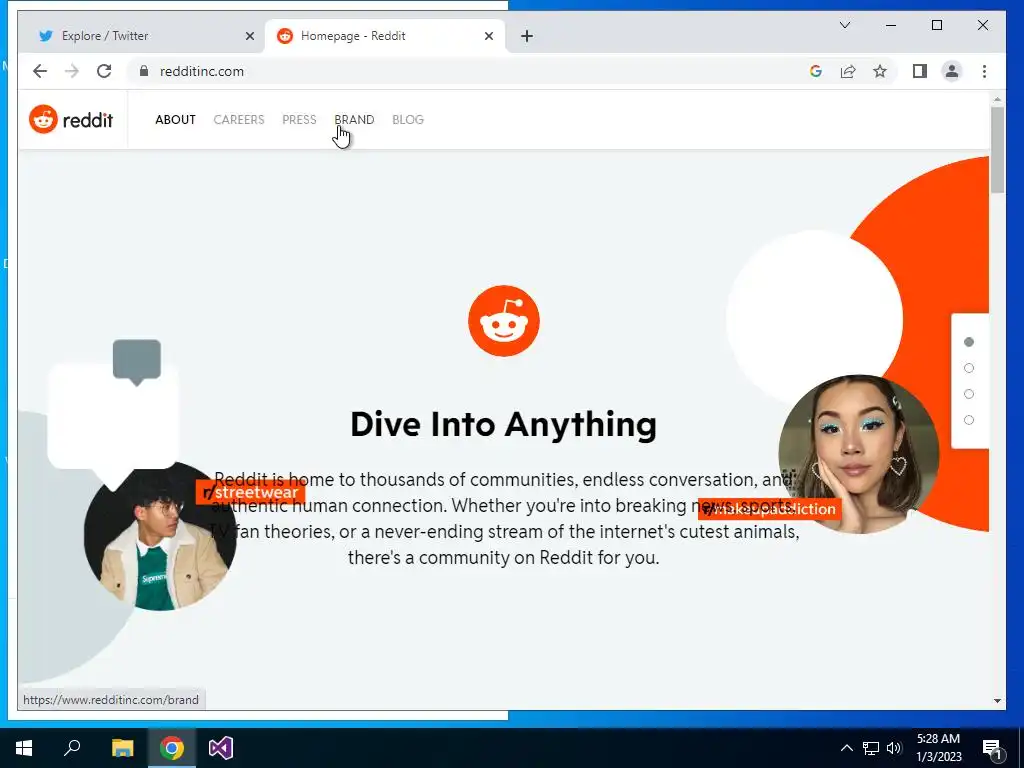
Task: Click the Reddit logo in the site header
Action: 71,120
